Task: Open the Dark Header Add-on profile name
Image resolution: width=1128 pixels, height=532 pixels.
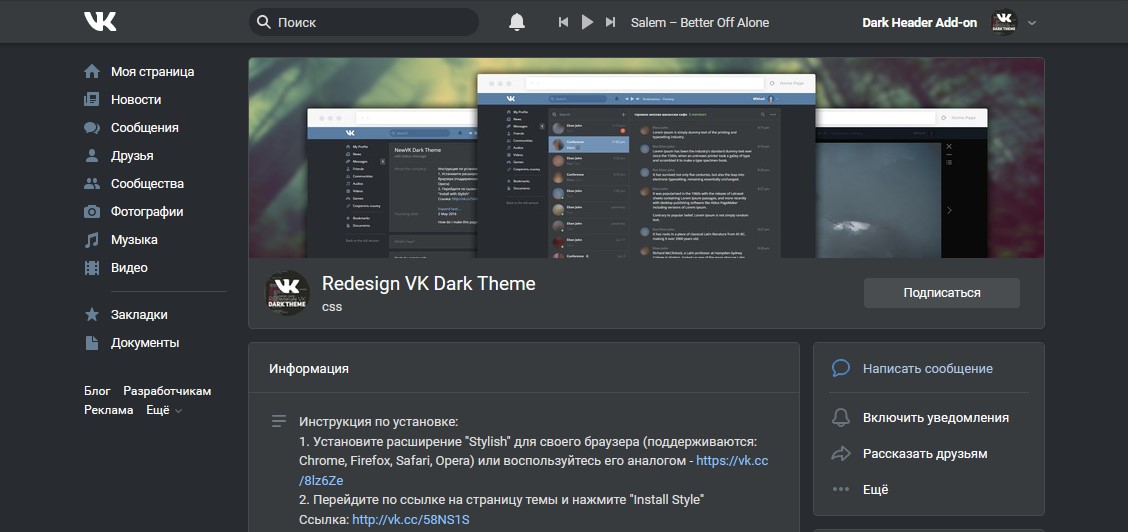Action: (919, 22)
